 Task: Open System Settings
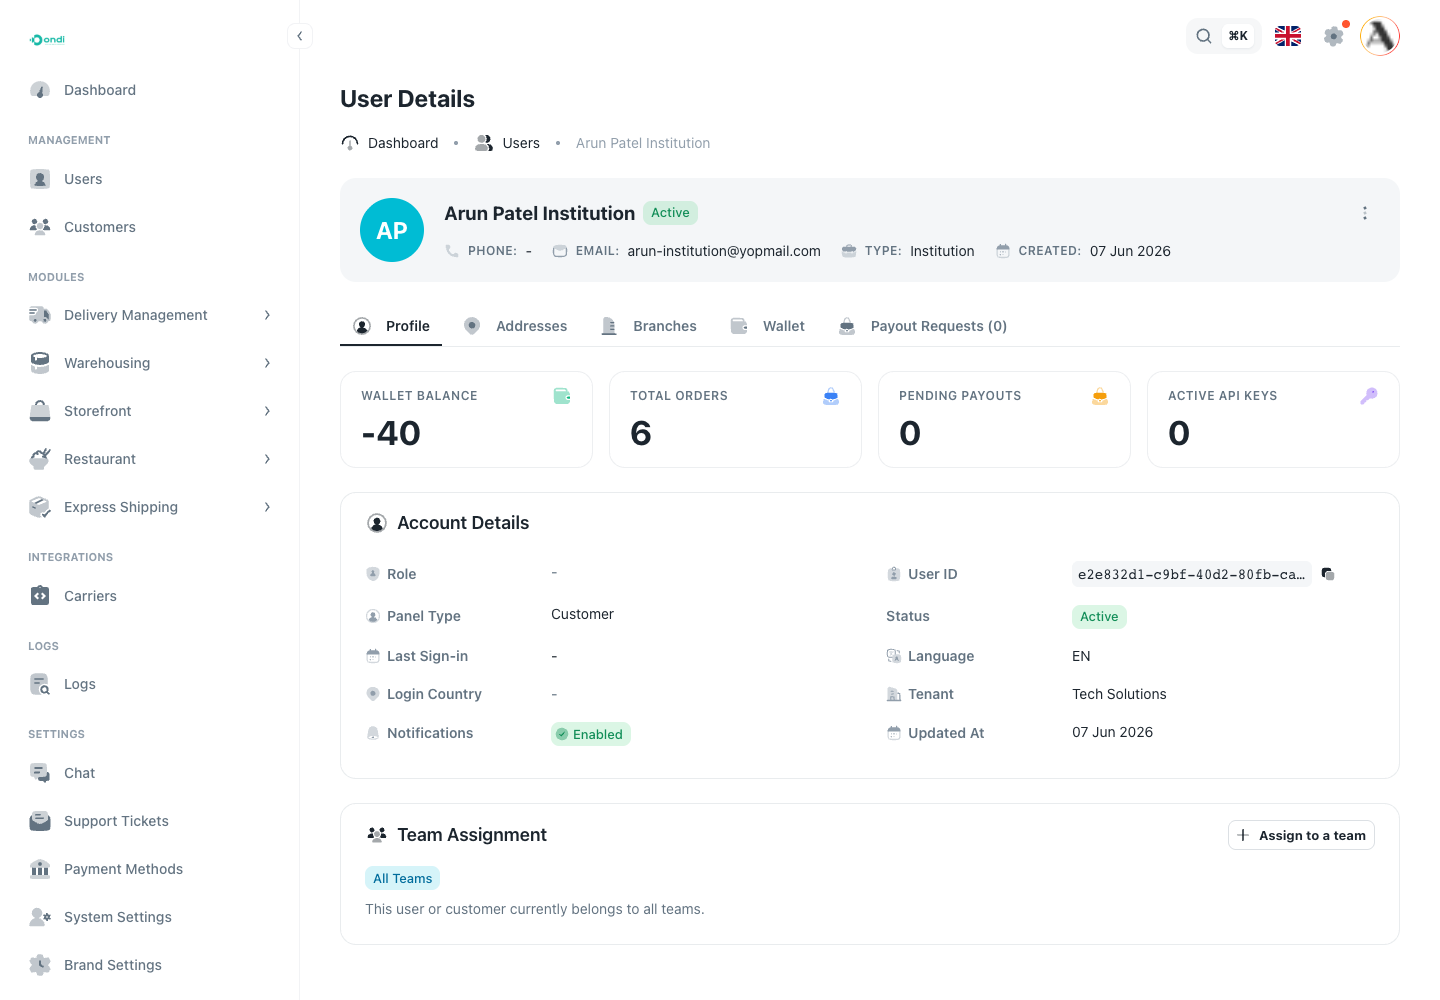pyautogui.click(x=150, y=917)
